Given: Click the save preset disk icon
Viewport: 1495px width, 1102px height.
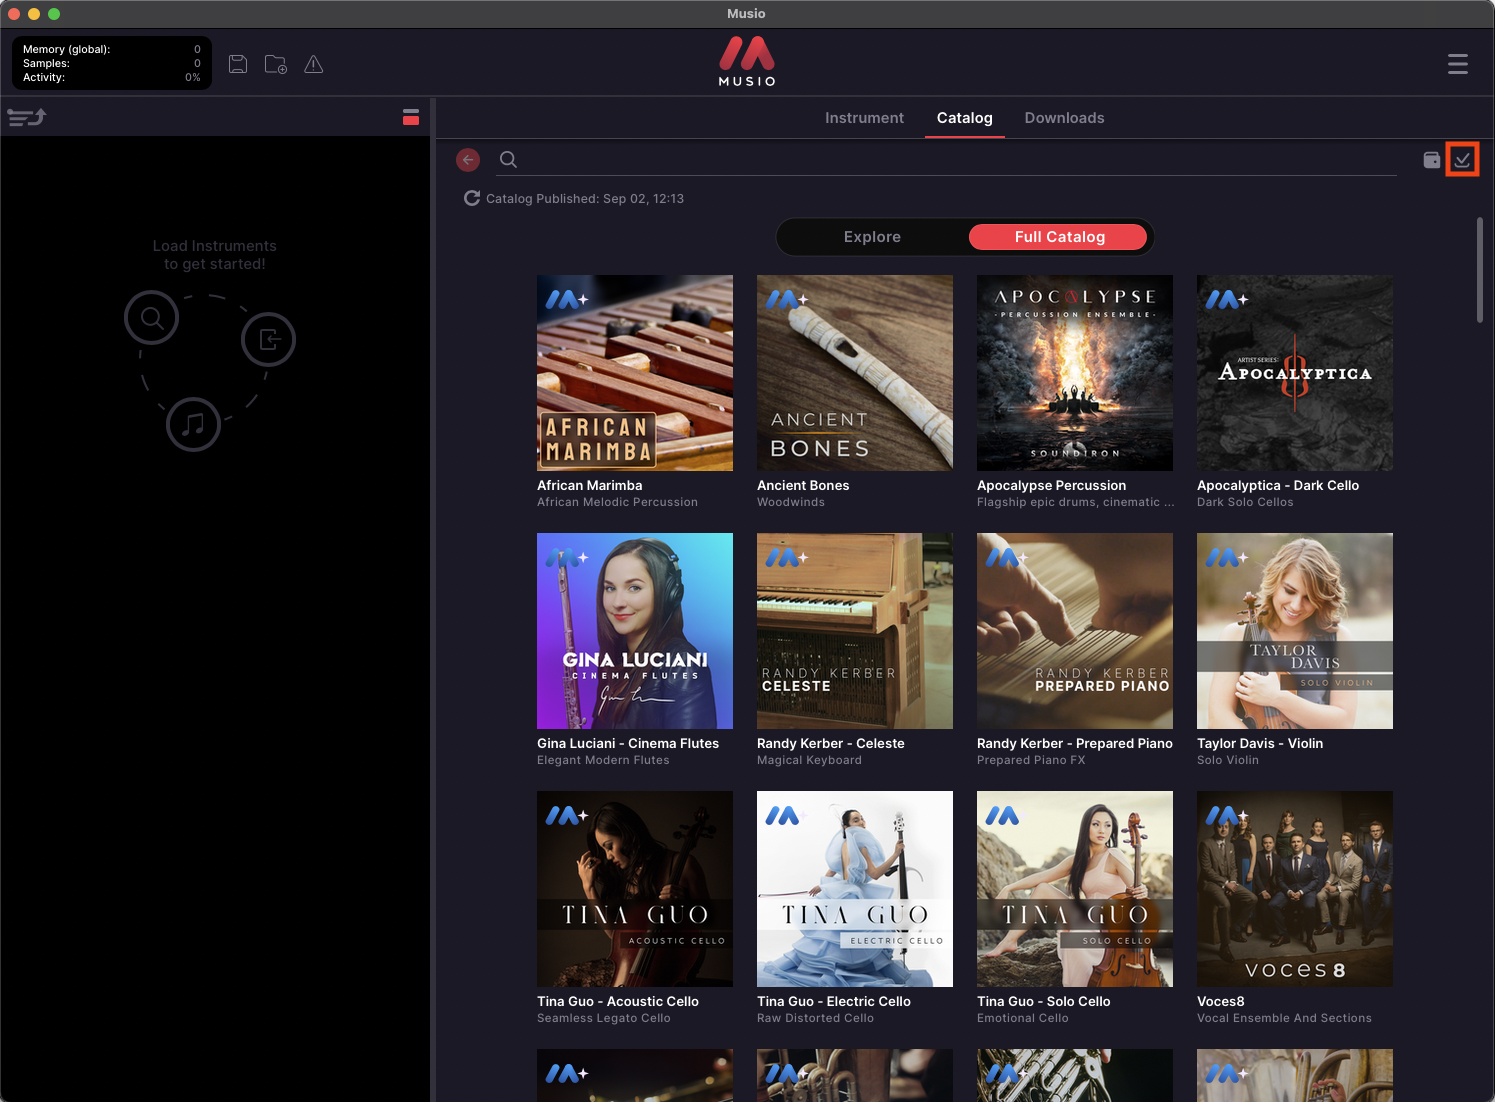Looking at the screenshot, I should click(x=238, y=64).
